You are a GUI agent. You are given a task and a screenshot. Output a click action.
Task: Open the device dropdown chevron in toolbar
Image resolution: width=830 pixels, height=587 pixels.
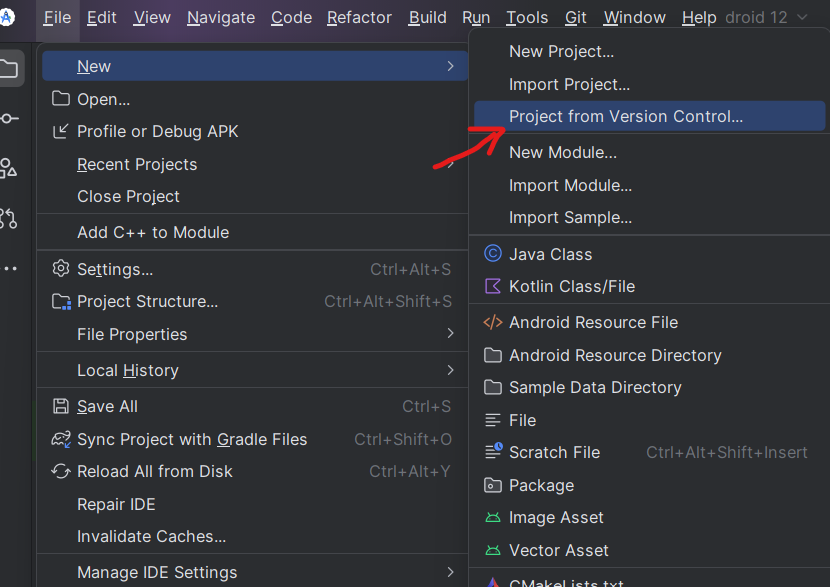click(802, 17)
